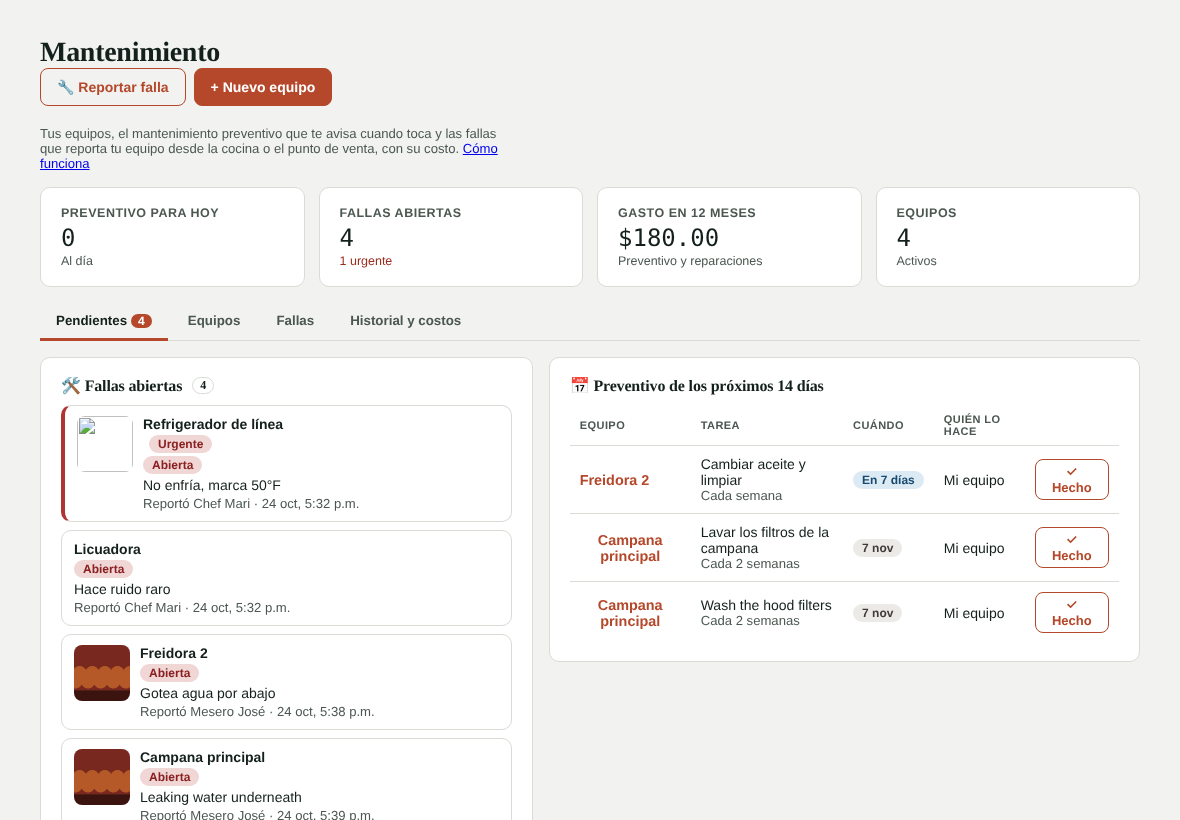Mark Cambiar aceite y limpiar as Hecho
Image resolution: width=1180 pixels, height=820 pixels.
[x=1072, y=480]
